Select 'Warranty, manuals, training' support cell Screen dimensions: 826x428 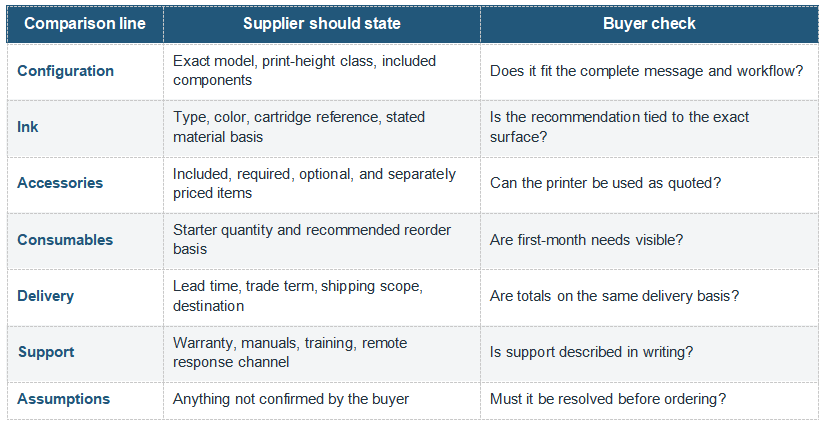click(x=321, y=352)
